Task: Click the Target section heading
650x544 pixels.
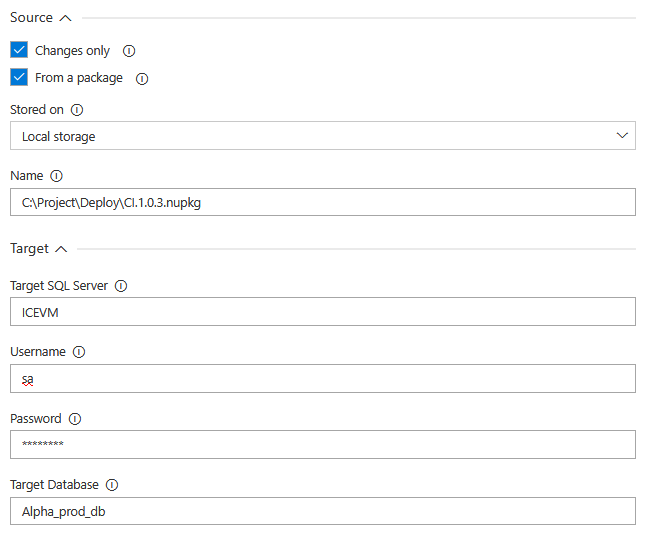Action: point(29,248)
